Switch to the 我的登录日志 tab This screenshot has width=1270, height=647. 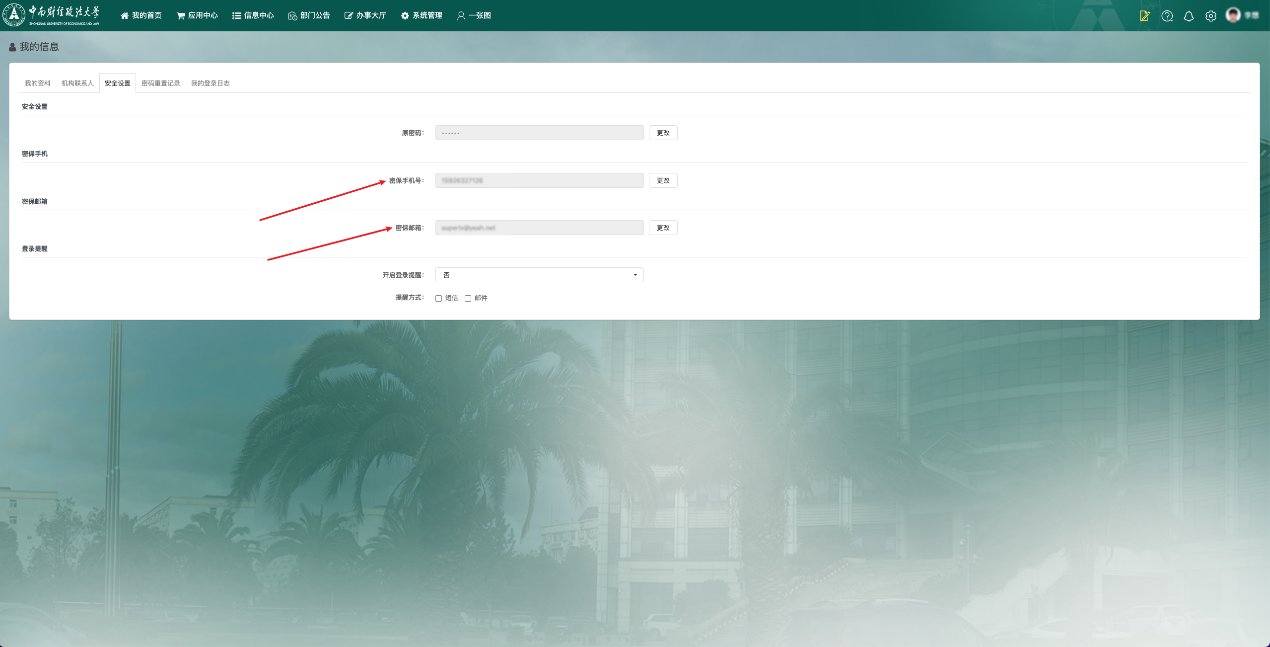click(210, 83)
